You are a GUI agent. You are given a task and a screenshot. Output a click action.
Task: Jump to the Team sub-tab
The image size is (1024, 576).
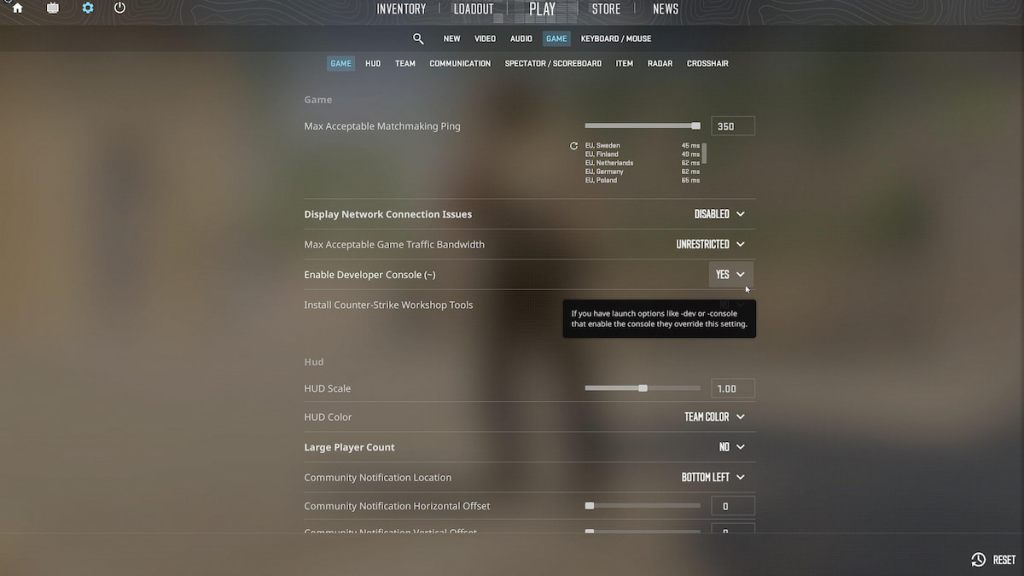pyautogui.click(x=405, y=63)
